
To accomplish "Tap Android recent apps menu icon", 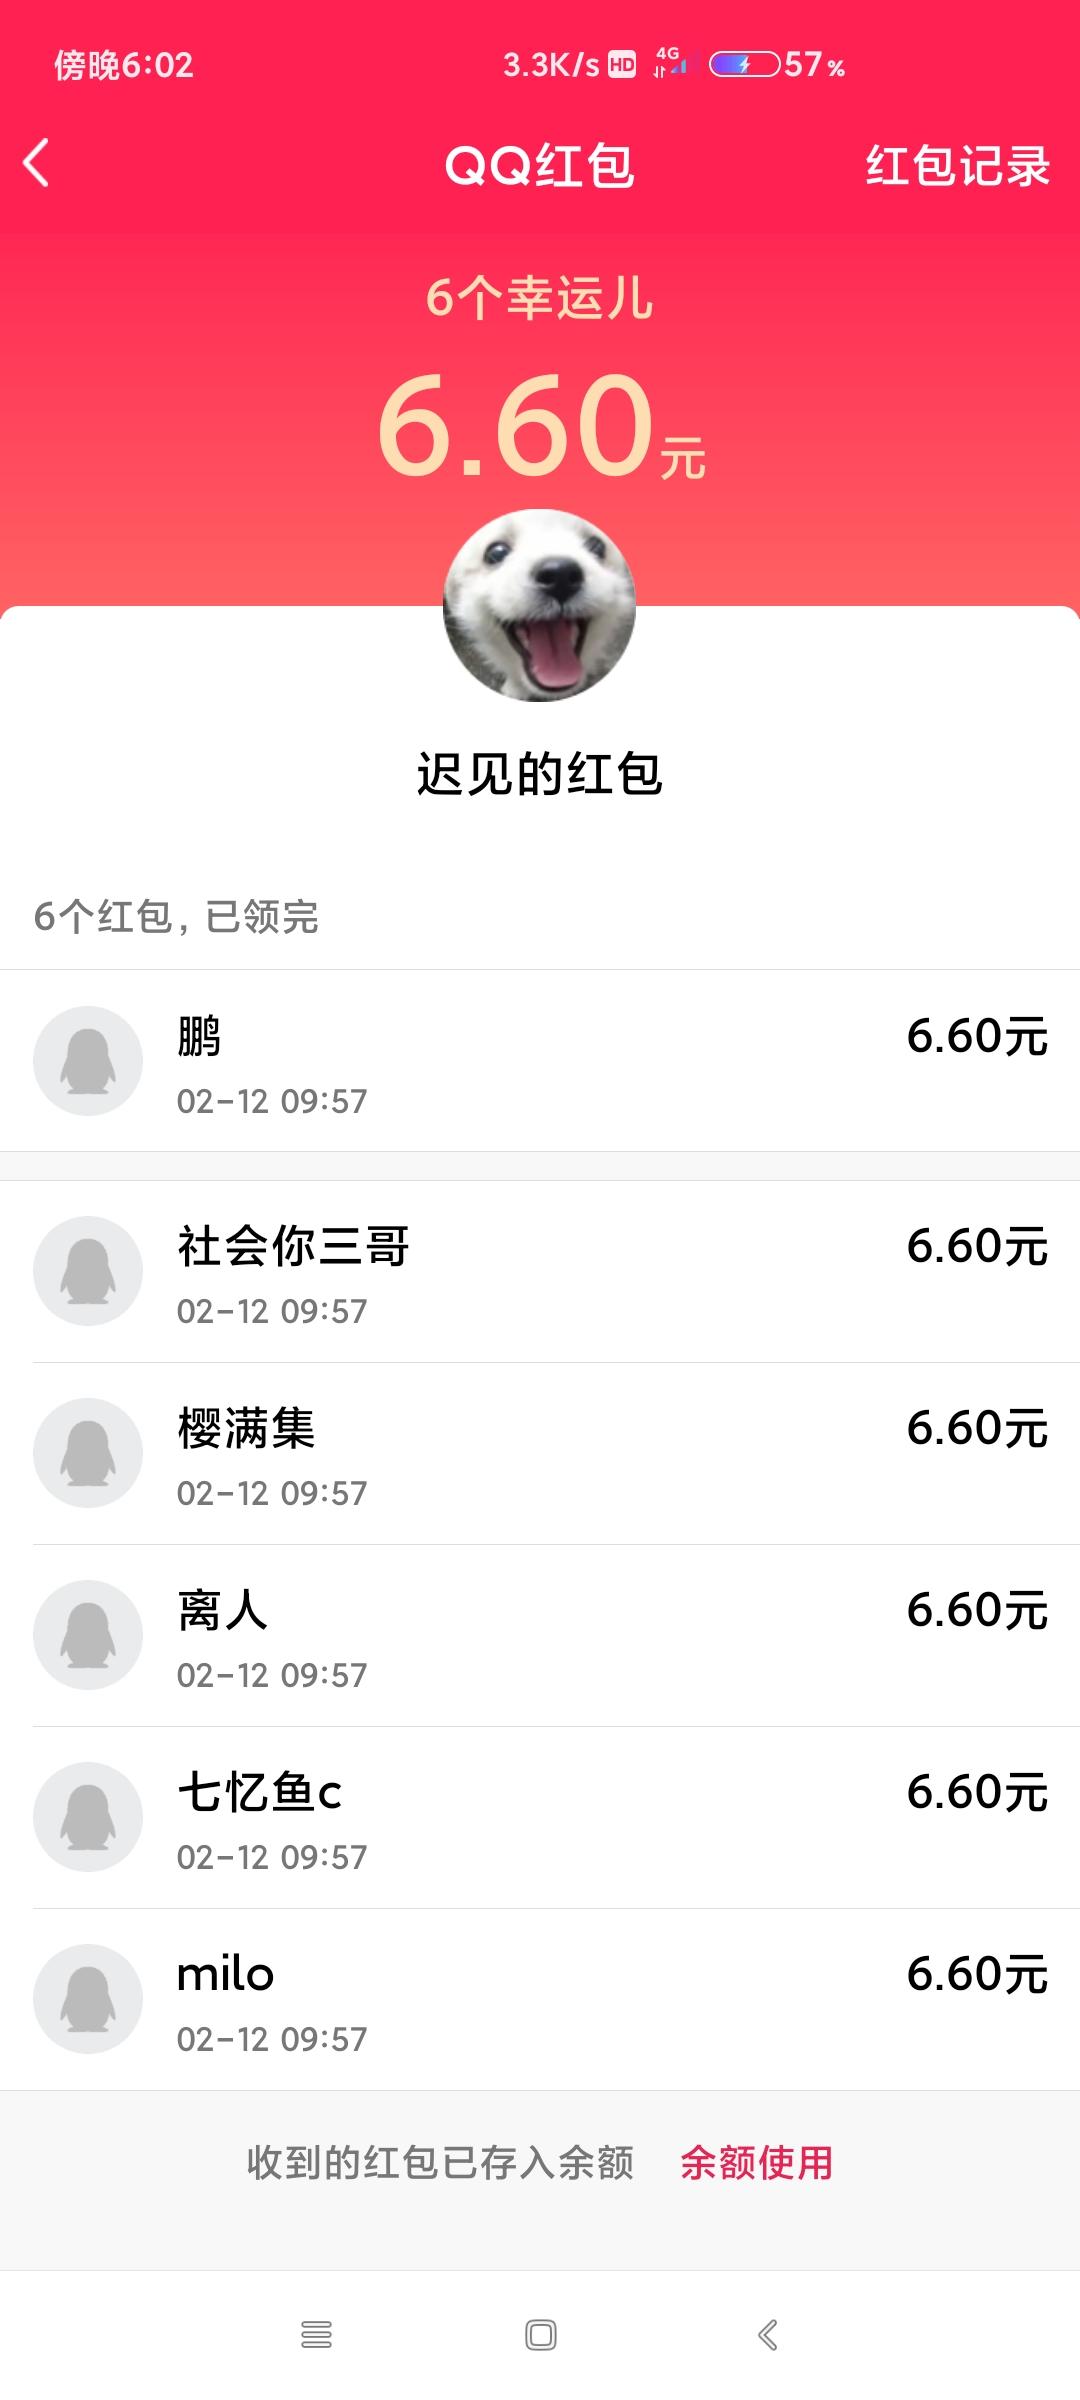I will click(316, 2334).
